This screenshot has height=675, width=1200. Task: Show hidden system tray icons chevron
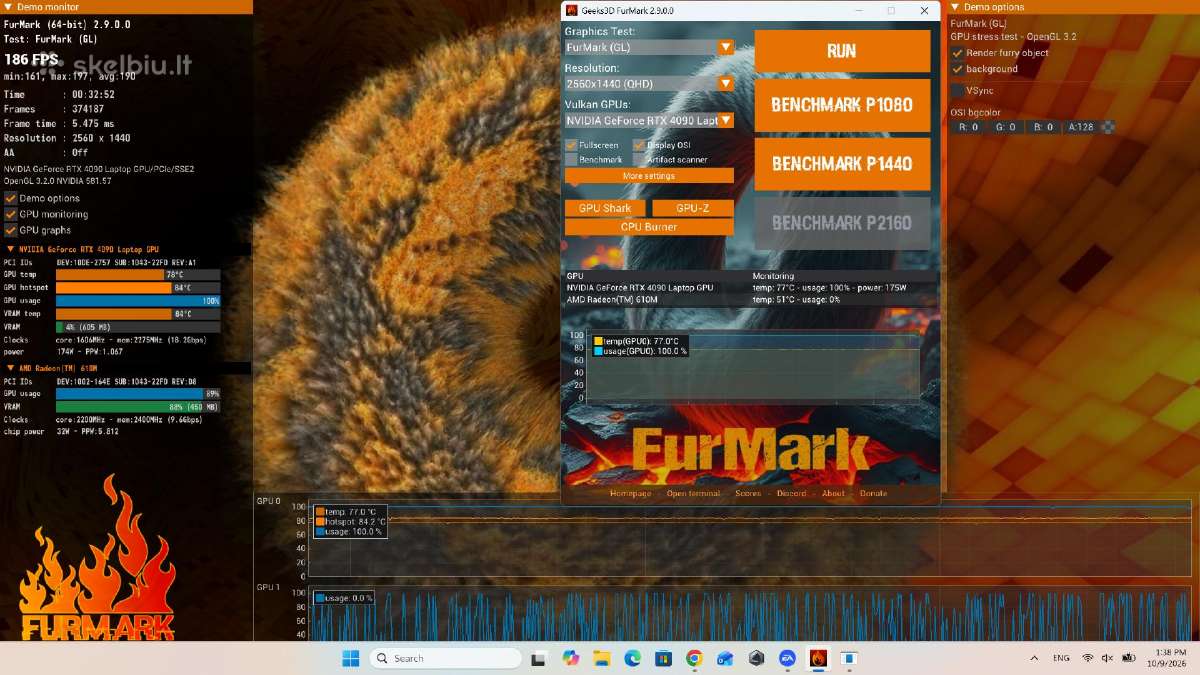coord(1034,658)
